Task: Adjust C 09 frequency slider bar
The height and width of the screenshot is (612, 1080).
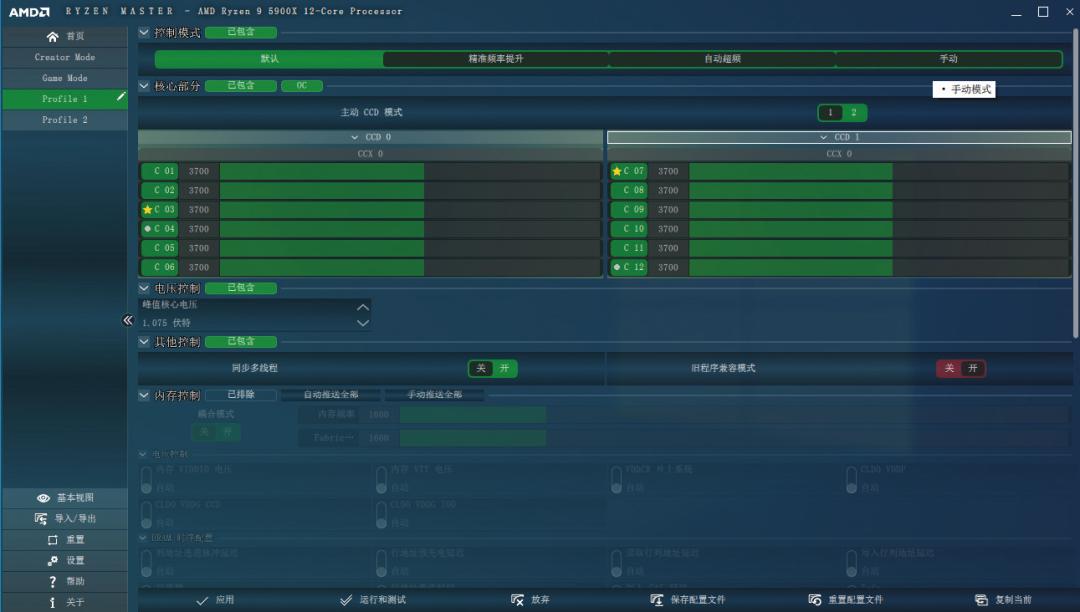Action: tap(879, 209)
